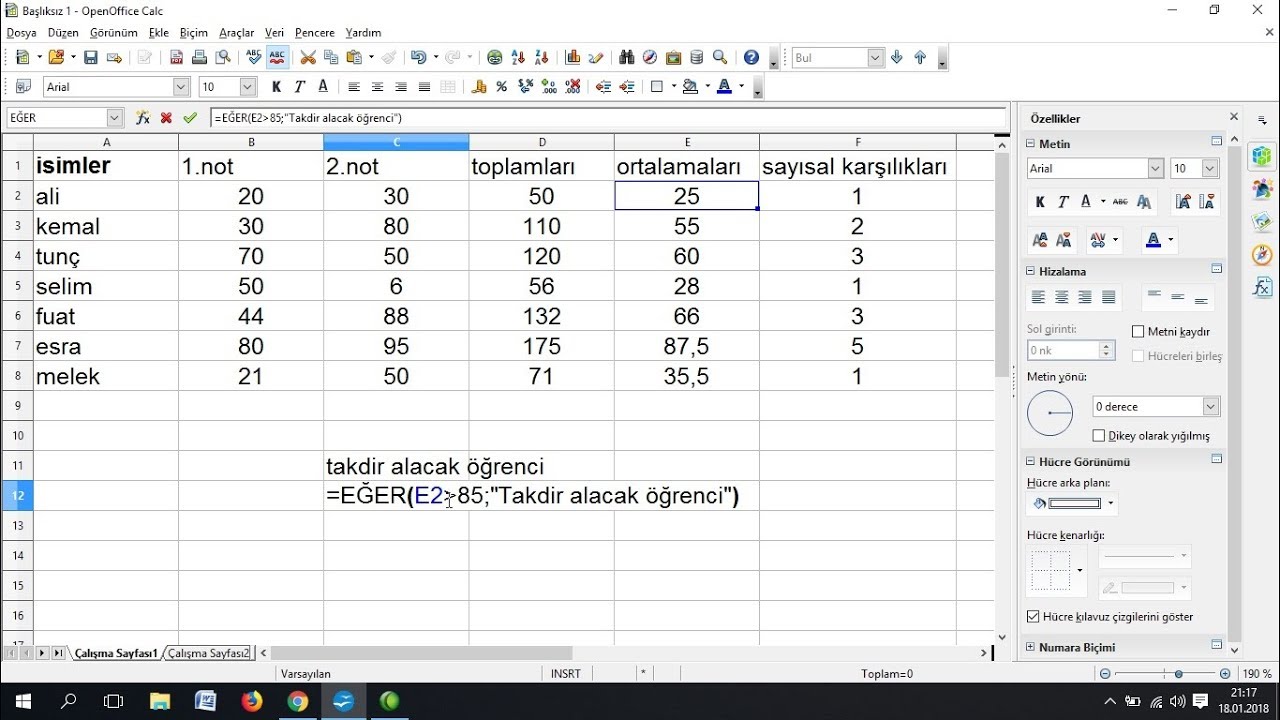1280x720 pixels.
Task: Switch to Çalışma Sayfası2 tab
Action: pos(209,653)
